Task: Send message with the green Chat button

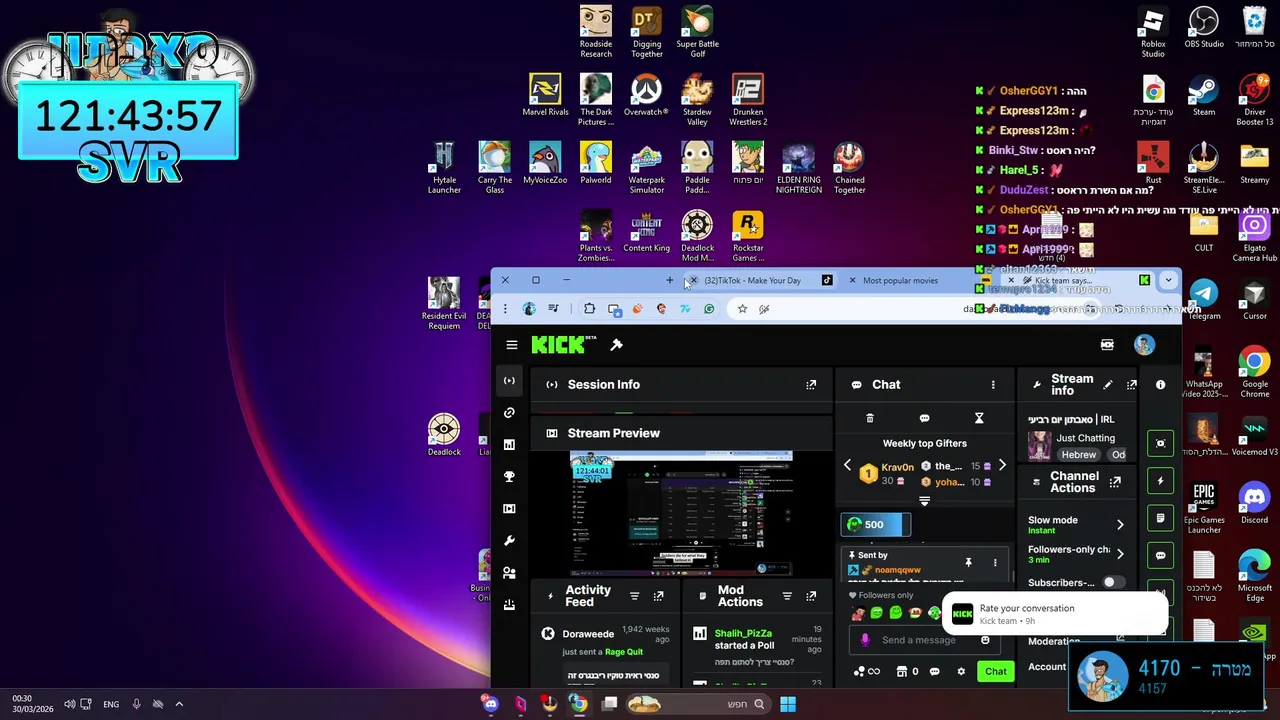Action: 995,671
